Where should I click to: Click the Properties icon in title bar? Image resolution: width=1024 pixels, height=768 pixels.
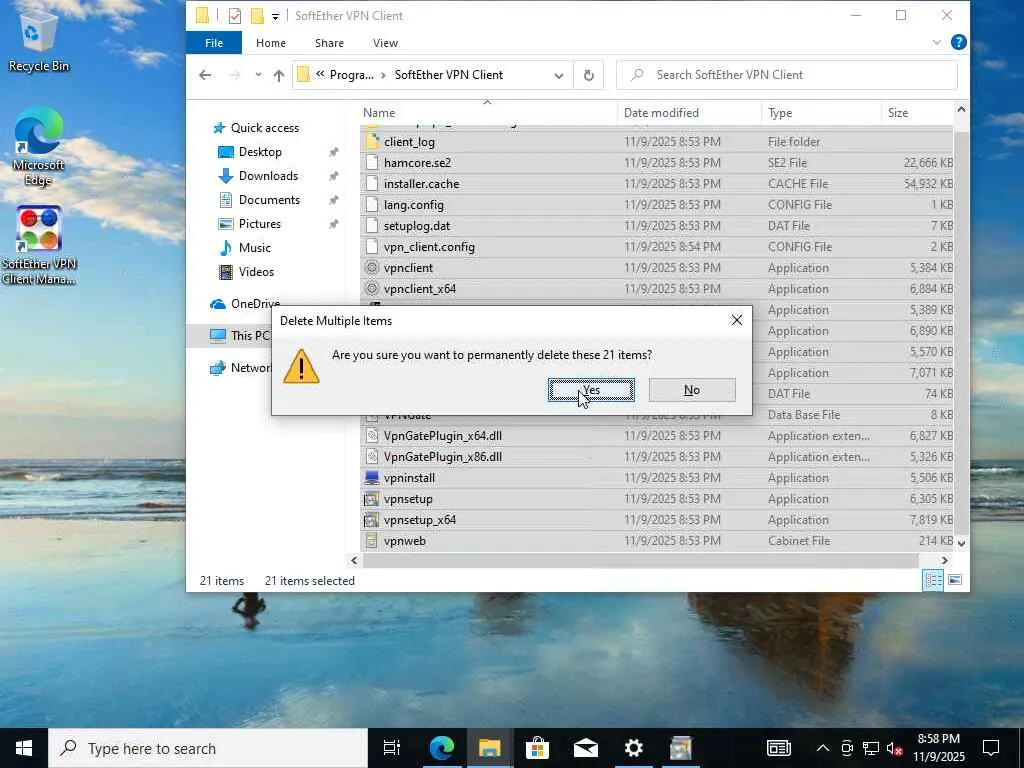[235, 16]
